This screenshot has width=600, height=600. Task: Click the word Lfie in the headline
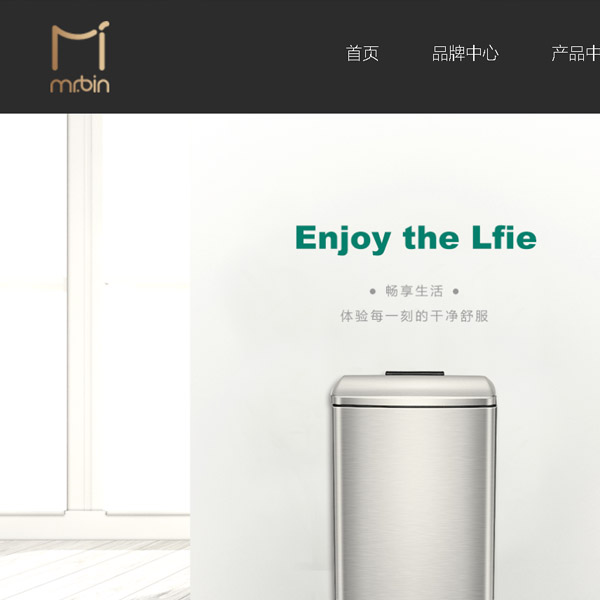point(504,237)
